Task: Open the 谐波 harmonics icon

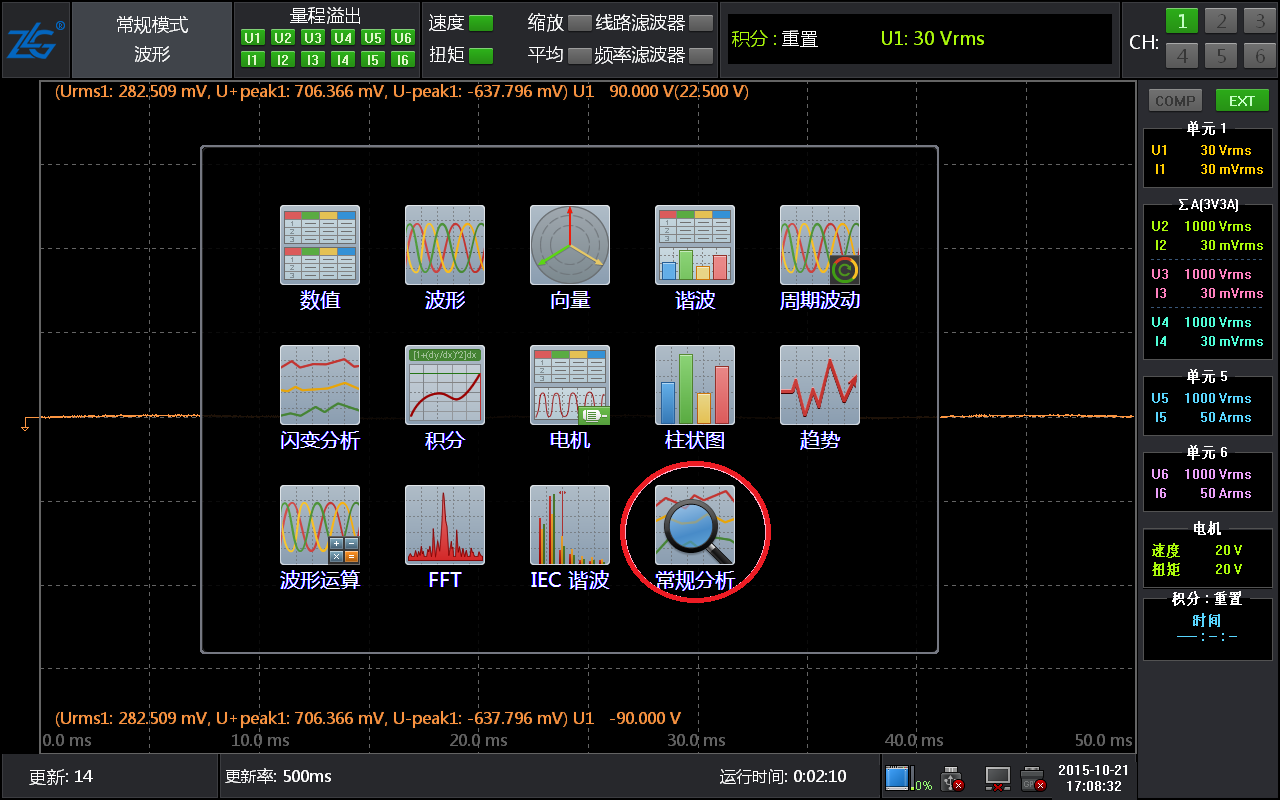Action: coord(695,246)
